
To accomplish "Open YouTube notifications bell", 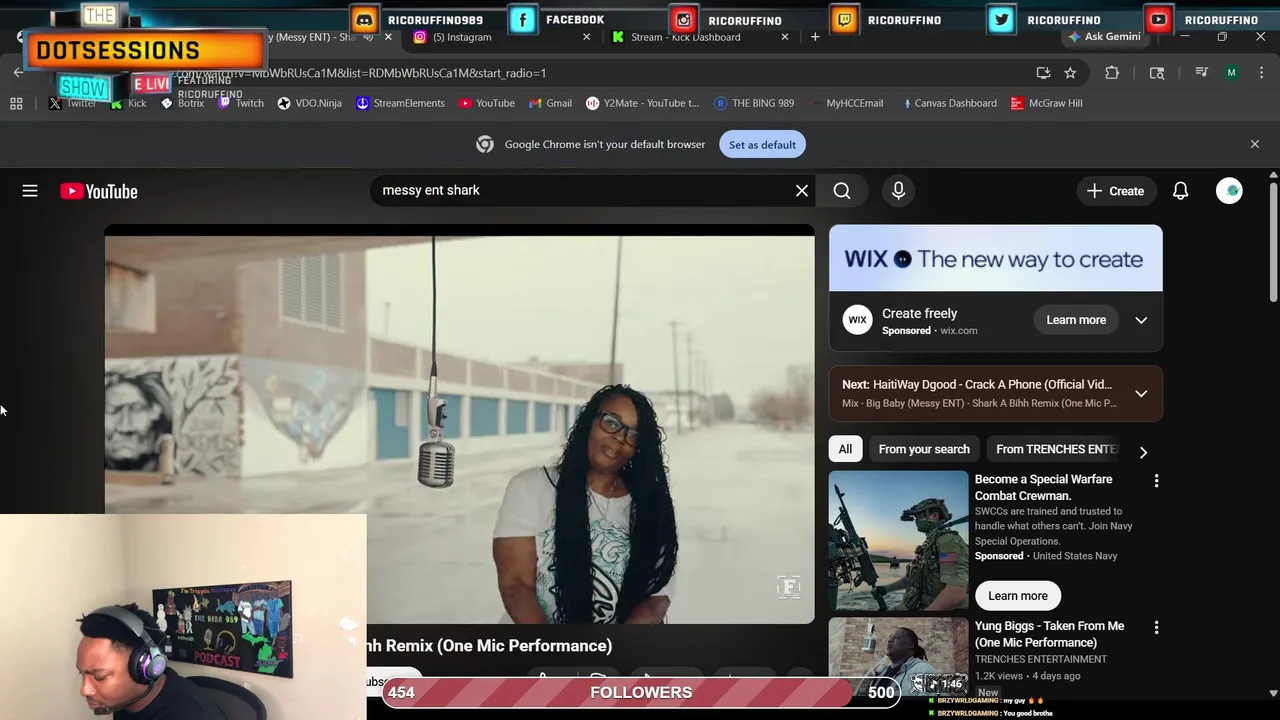I will coord(1180,191).
